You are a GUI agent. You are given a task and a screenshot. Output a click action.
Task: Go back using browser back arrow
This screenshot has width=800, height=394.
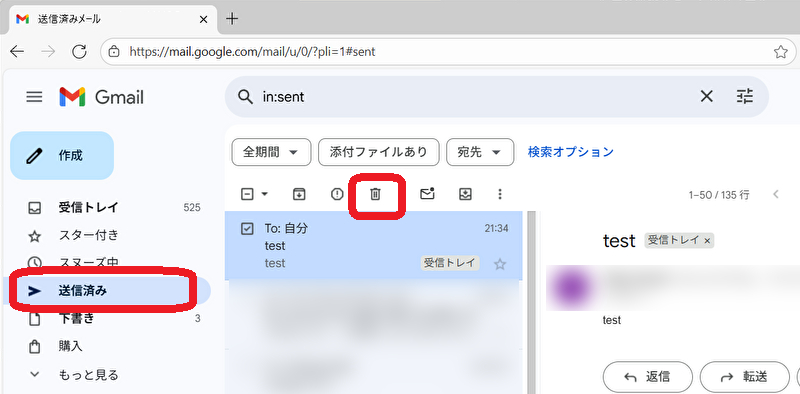(17, 51)
